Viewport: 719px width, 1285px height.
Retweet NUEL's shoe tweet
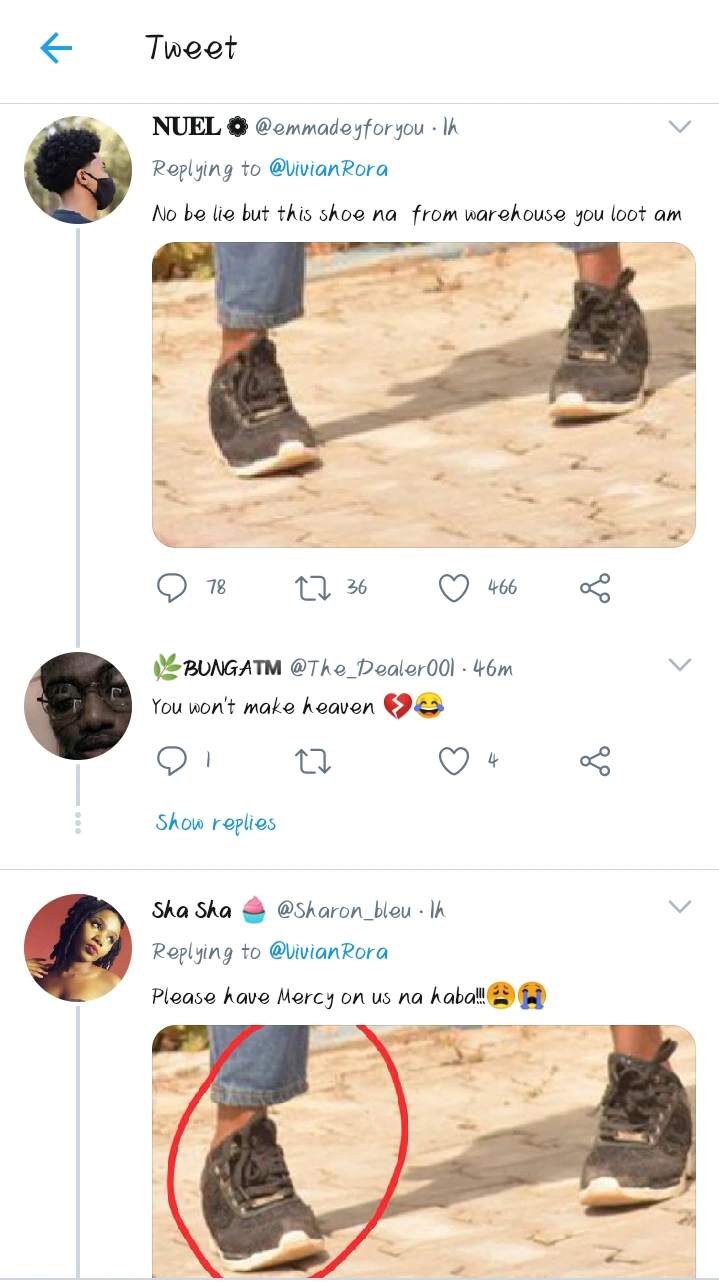tap(313, 588)
